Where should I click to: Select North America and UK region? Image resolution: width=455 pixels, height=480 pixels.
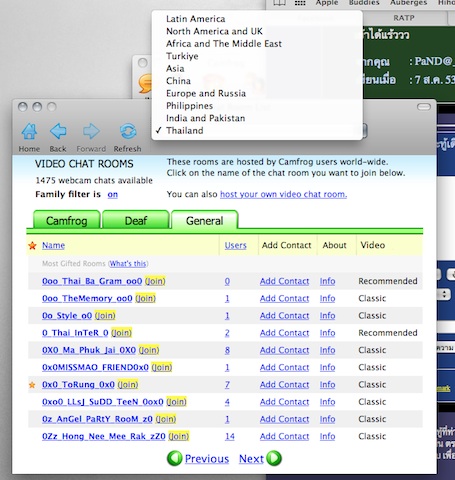[214, 31]
